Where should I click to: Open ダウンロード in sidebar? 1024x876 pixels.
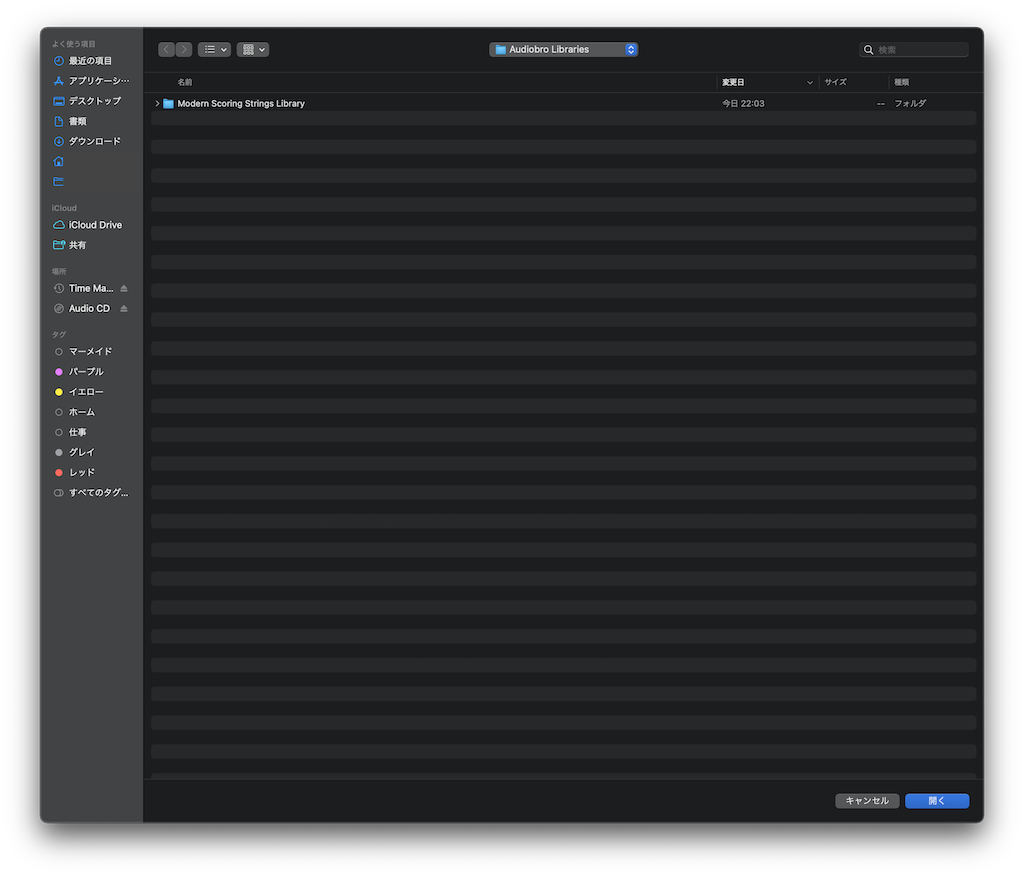pyautogui.click(x=94, y=141)
